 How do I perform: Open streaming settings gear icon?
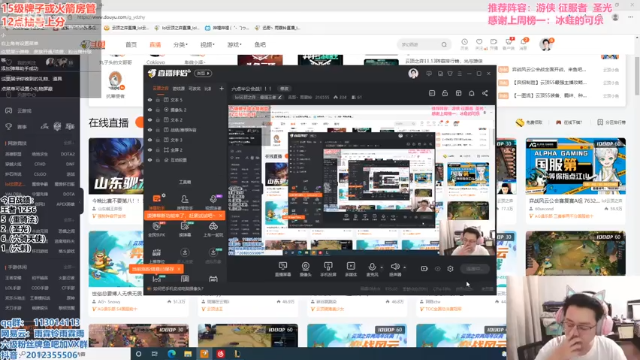pyautogui.click(x=450, y=269)
